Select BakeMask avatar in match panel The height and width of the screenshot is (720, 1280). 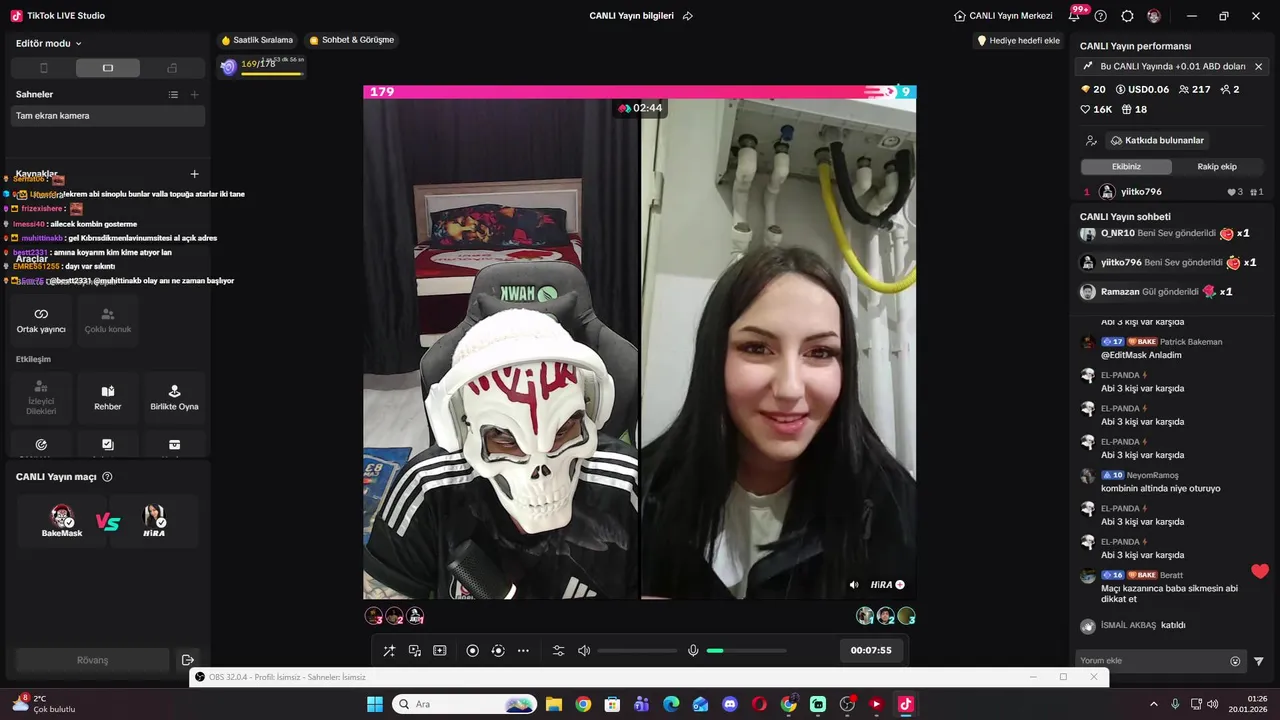[x=62, y=517]
